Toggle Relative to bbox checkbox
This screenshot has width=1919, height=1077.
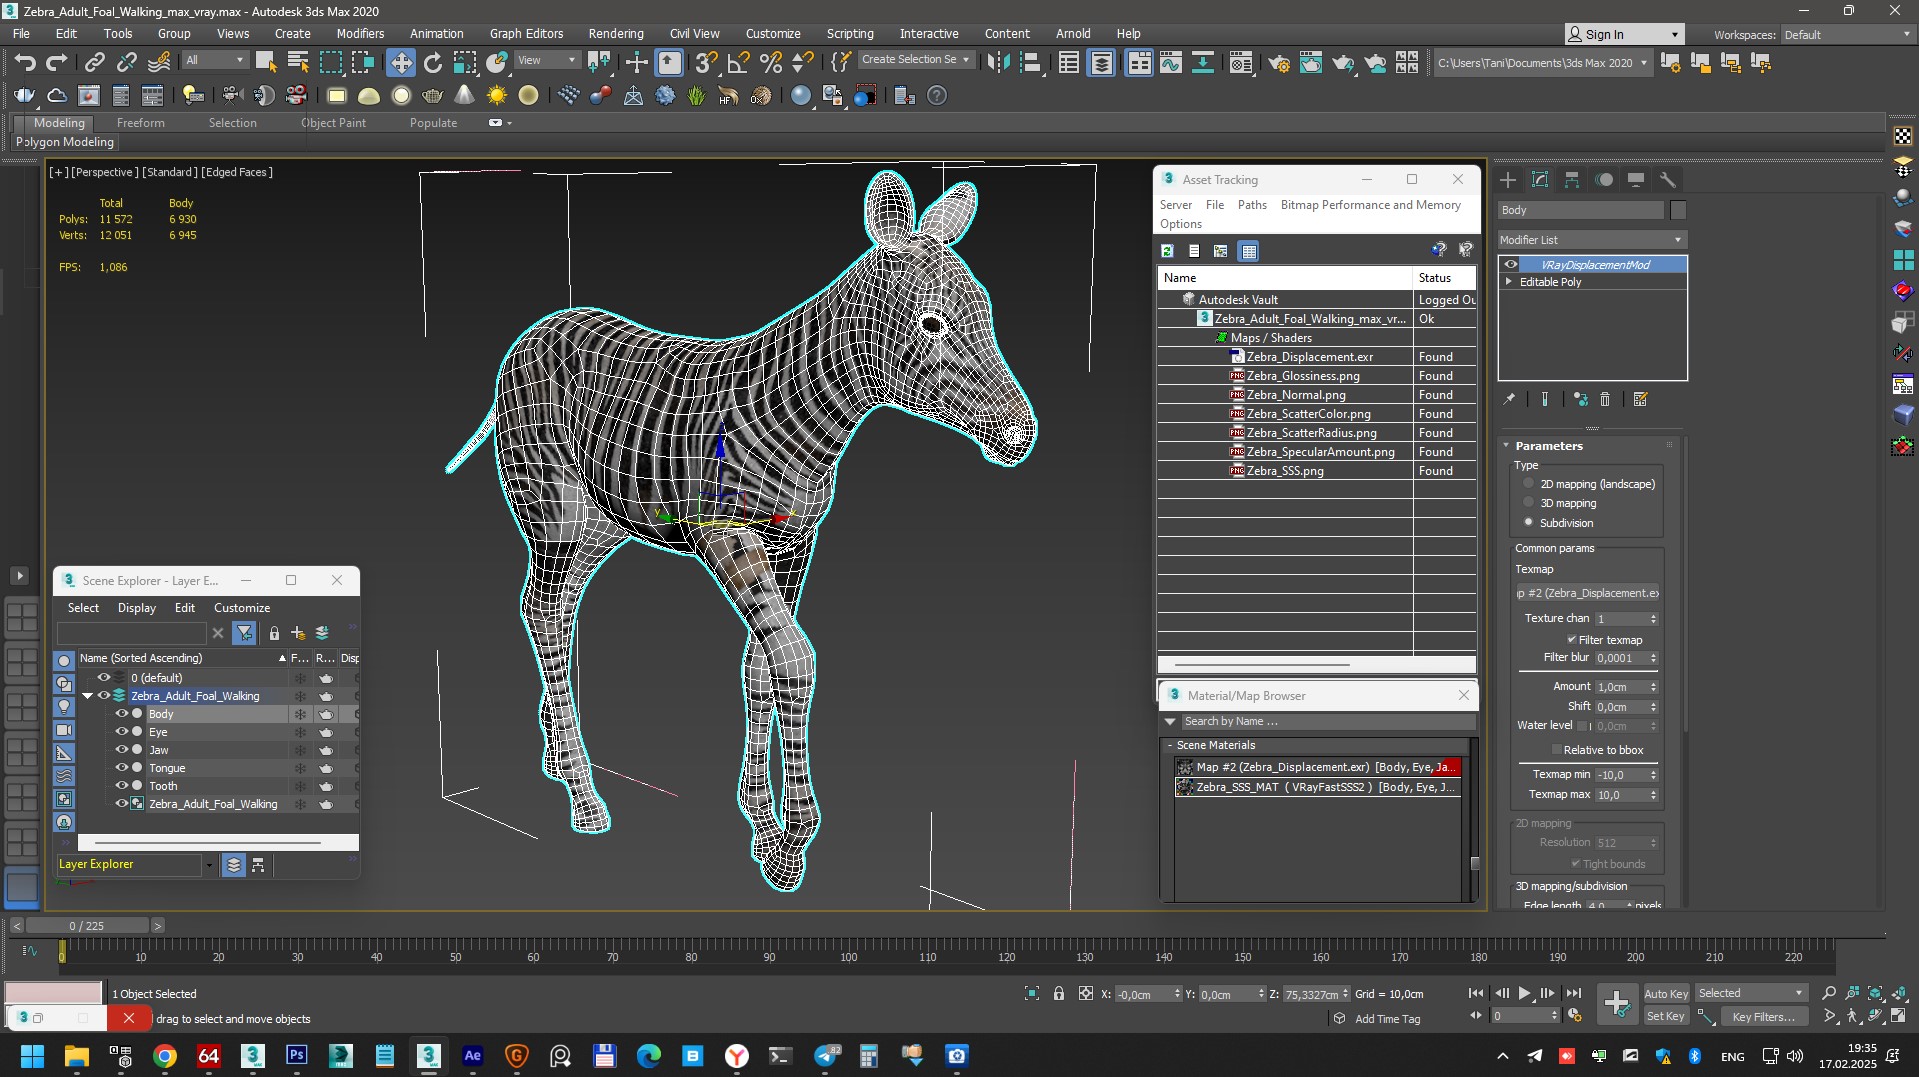1556,750
